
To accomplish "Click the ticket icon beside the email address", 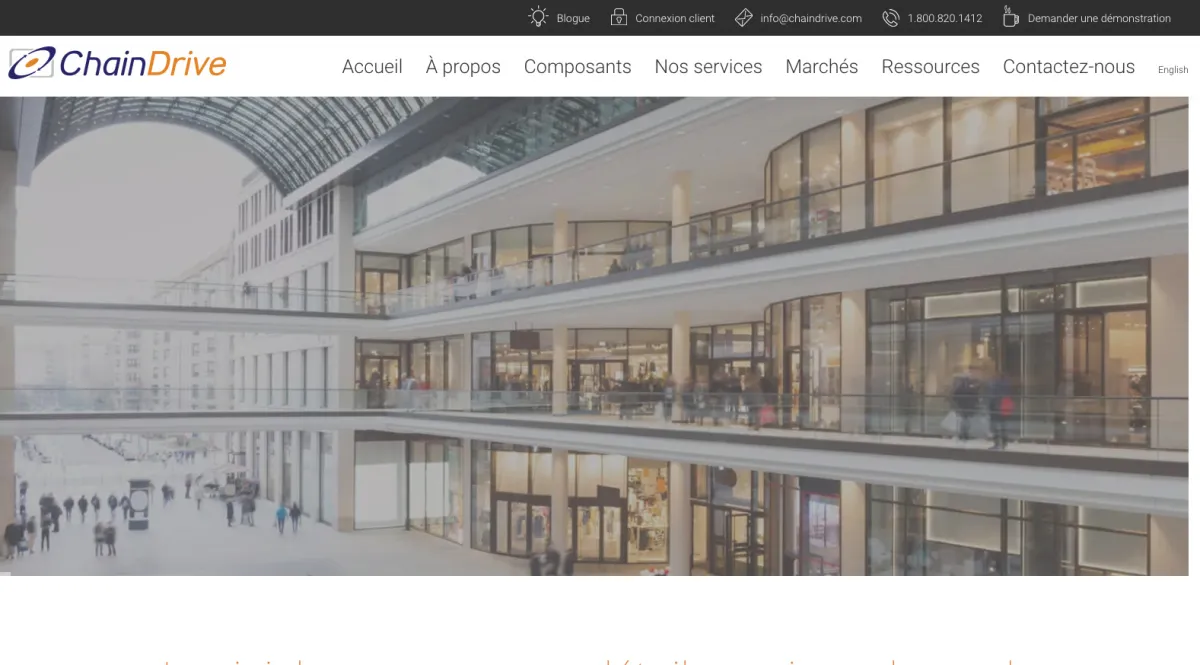I will [x=743, y=18].
